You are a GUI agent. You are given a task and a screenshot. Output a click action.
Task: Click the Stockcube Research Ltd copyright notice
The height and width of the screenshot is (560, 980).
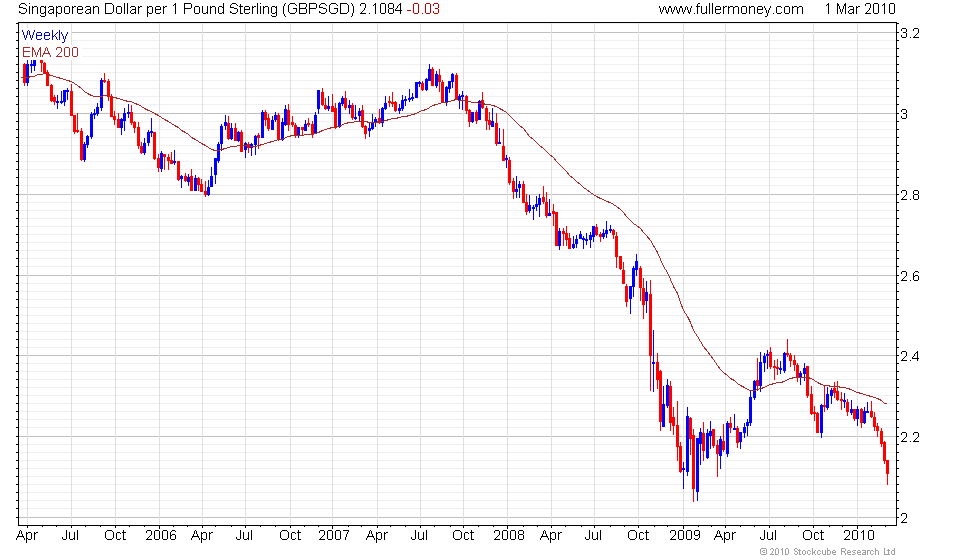click(827, 551)
